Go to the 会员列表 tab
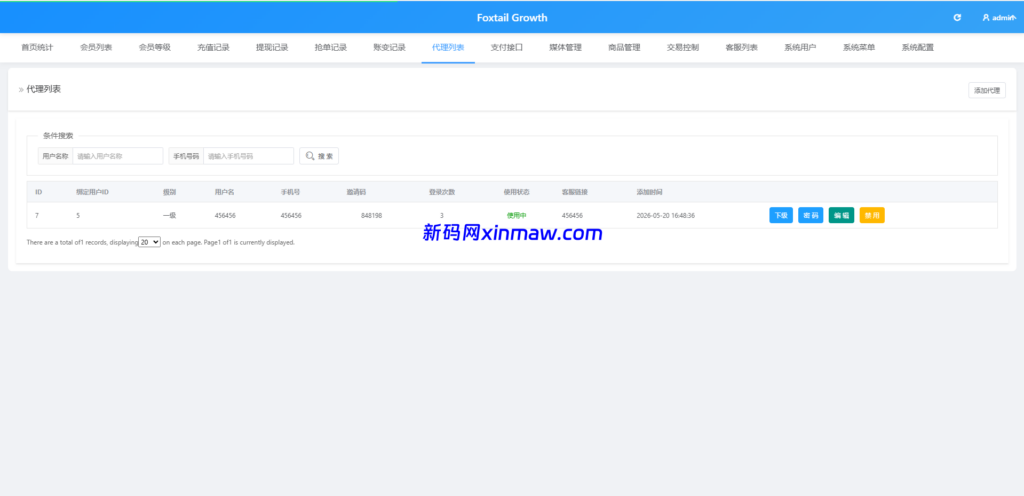 [x=96, y=48]
